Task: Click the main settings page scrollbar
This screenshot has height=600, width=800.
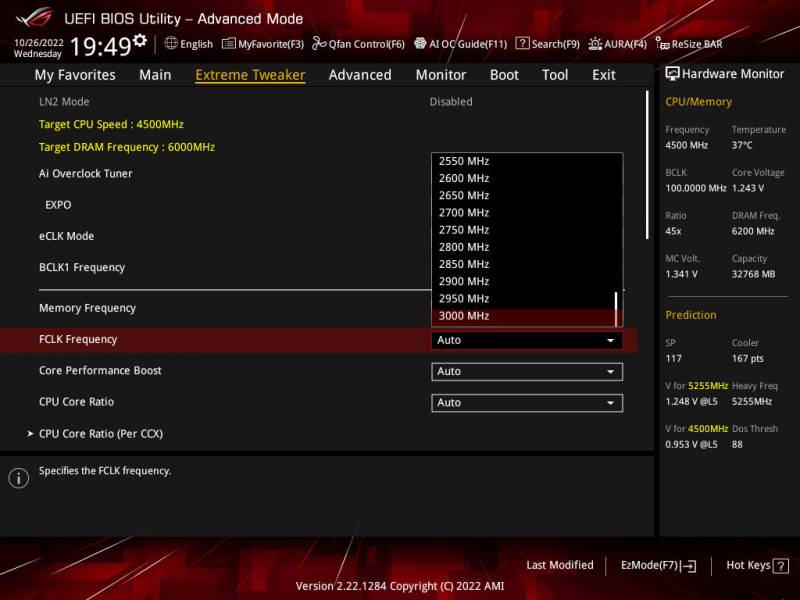Action: click(647, 165)
